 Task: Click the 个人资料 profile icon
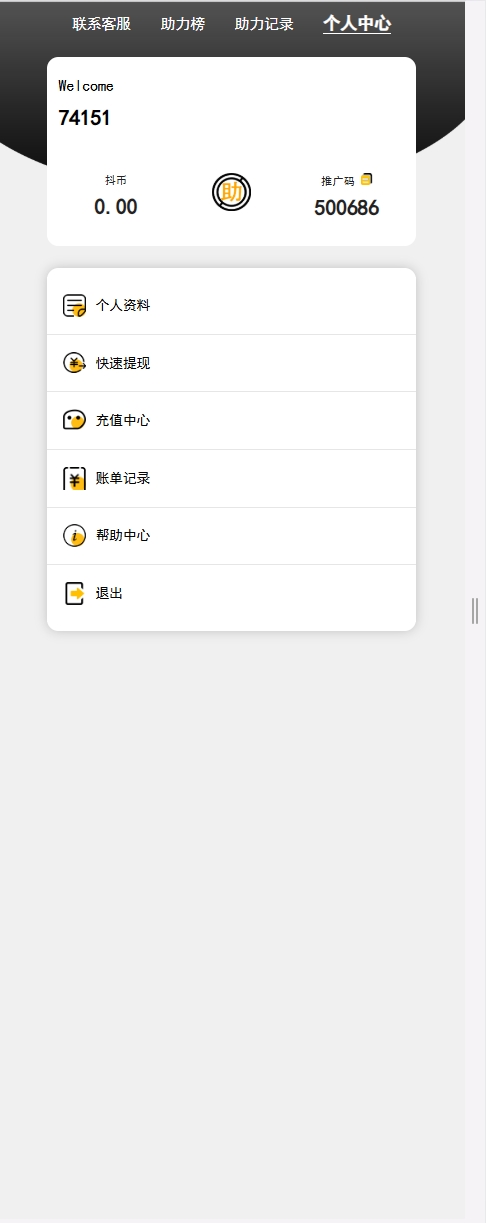[74, 306]
